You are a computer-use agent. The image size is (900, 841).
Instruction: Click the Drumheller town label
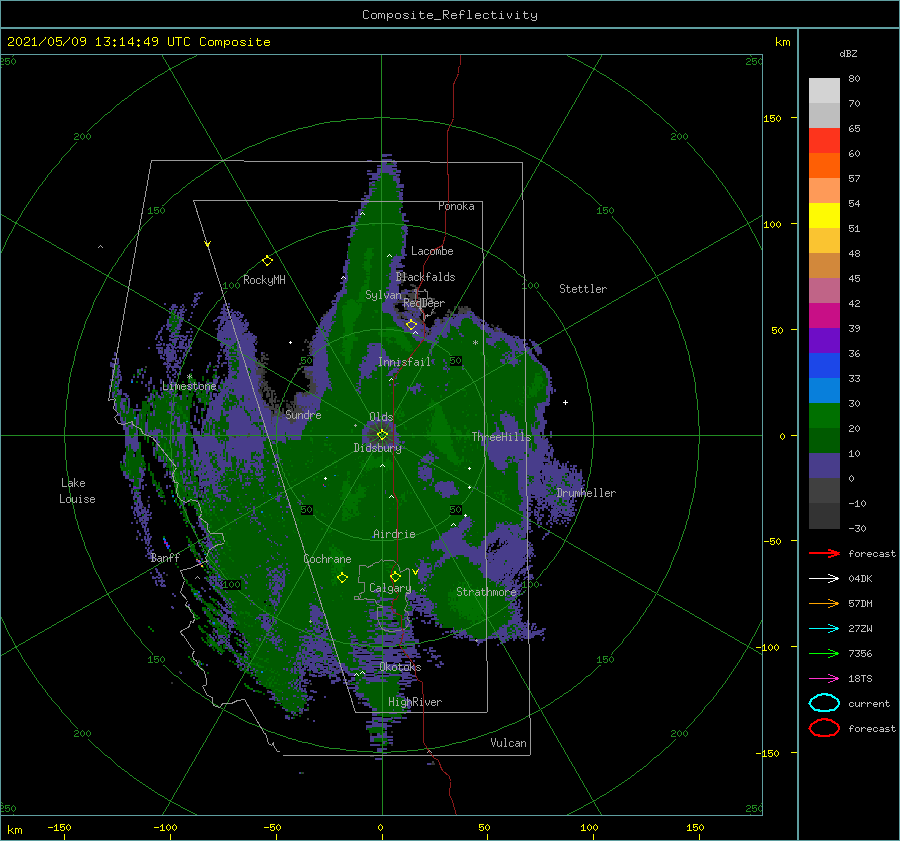(586, 493)
